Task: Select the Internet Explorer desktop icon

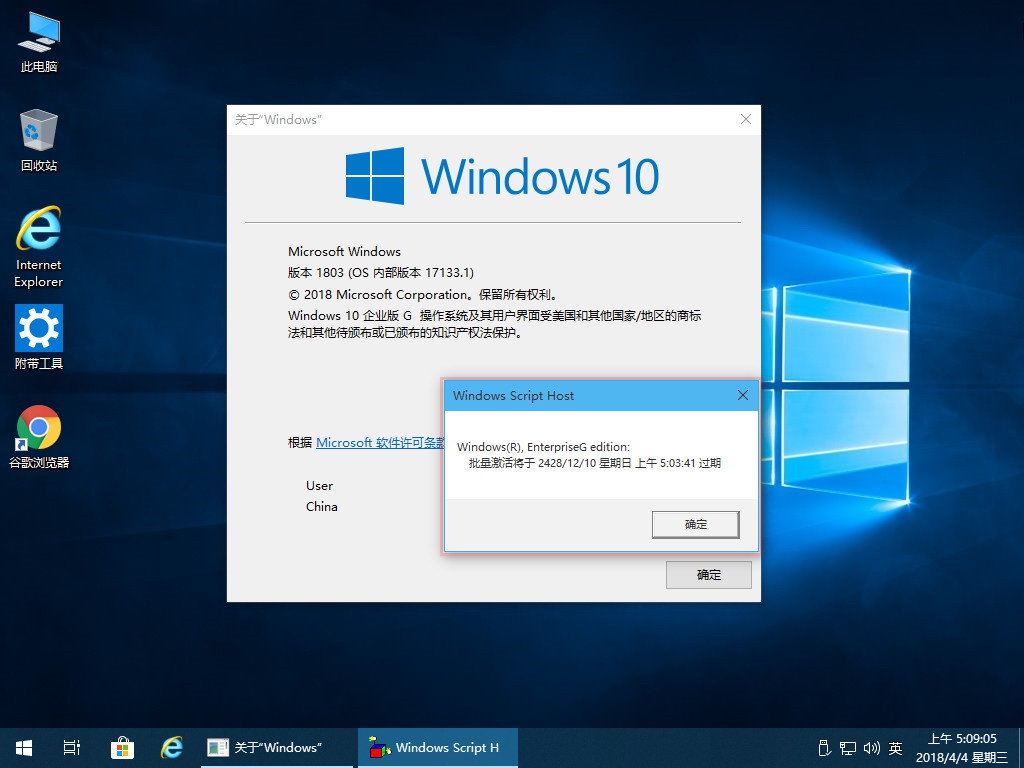Action: pos(39,247)
